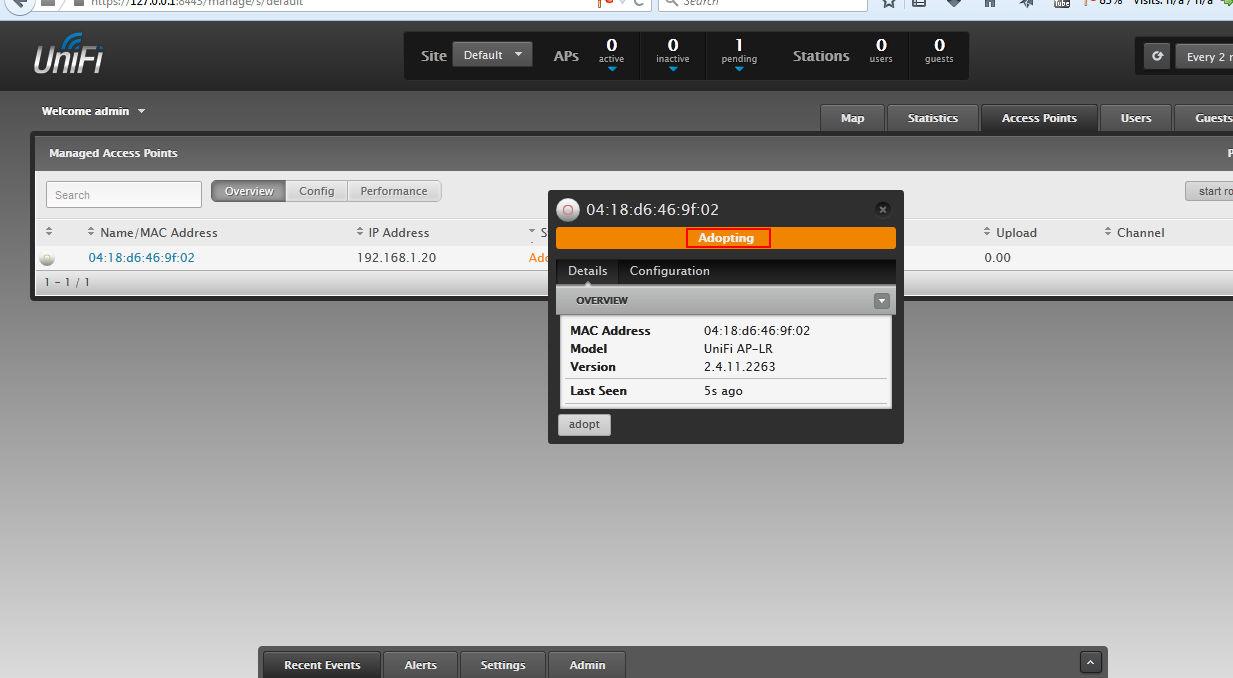Click the MAC Address value in popup overview
Viewport: 1233px width, 678px height.
[757, 331]
